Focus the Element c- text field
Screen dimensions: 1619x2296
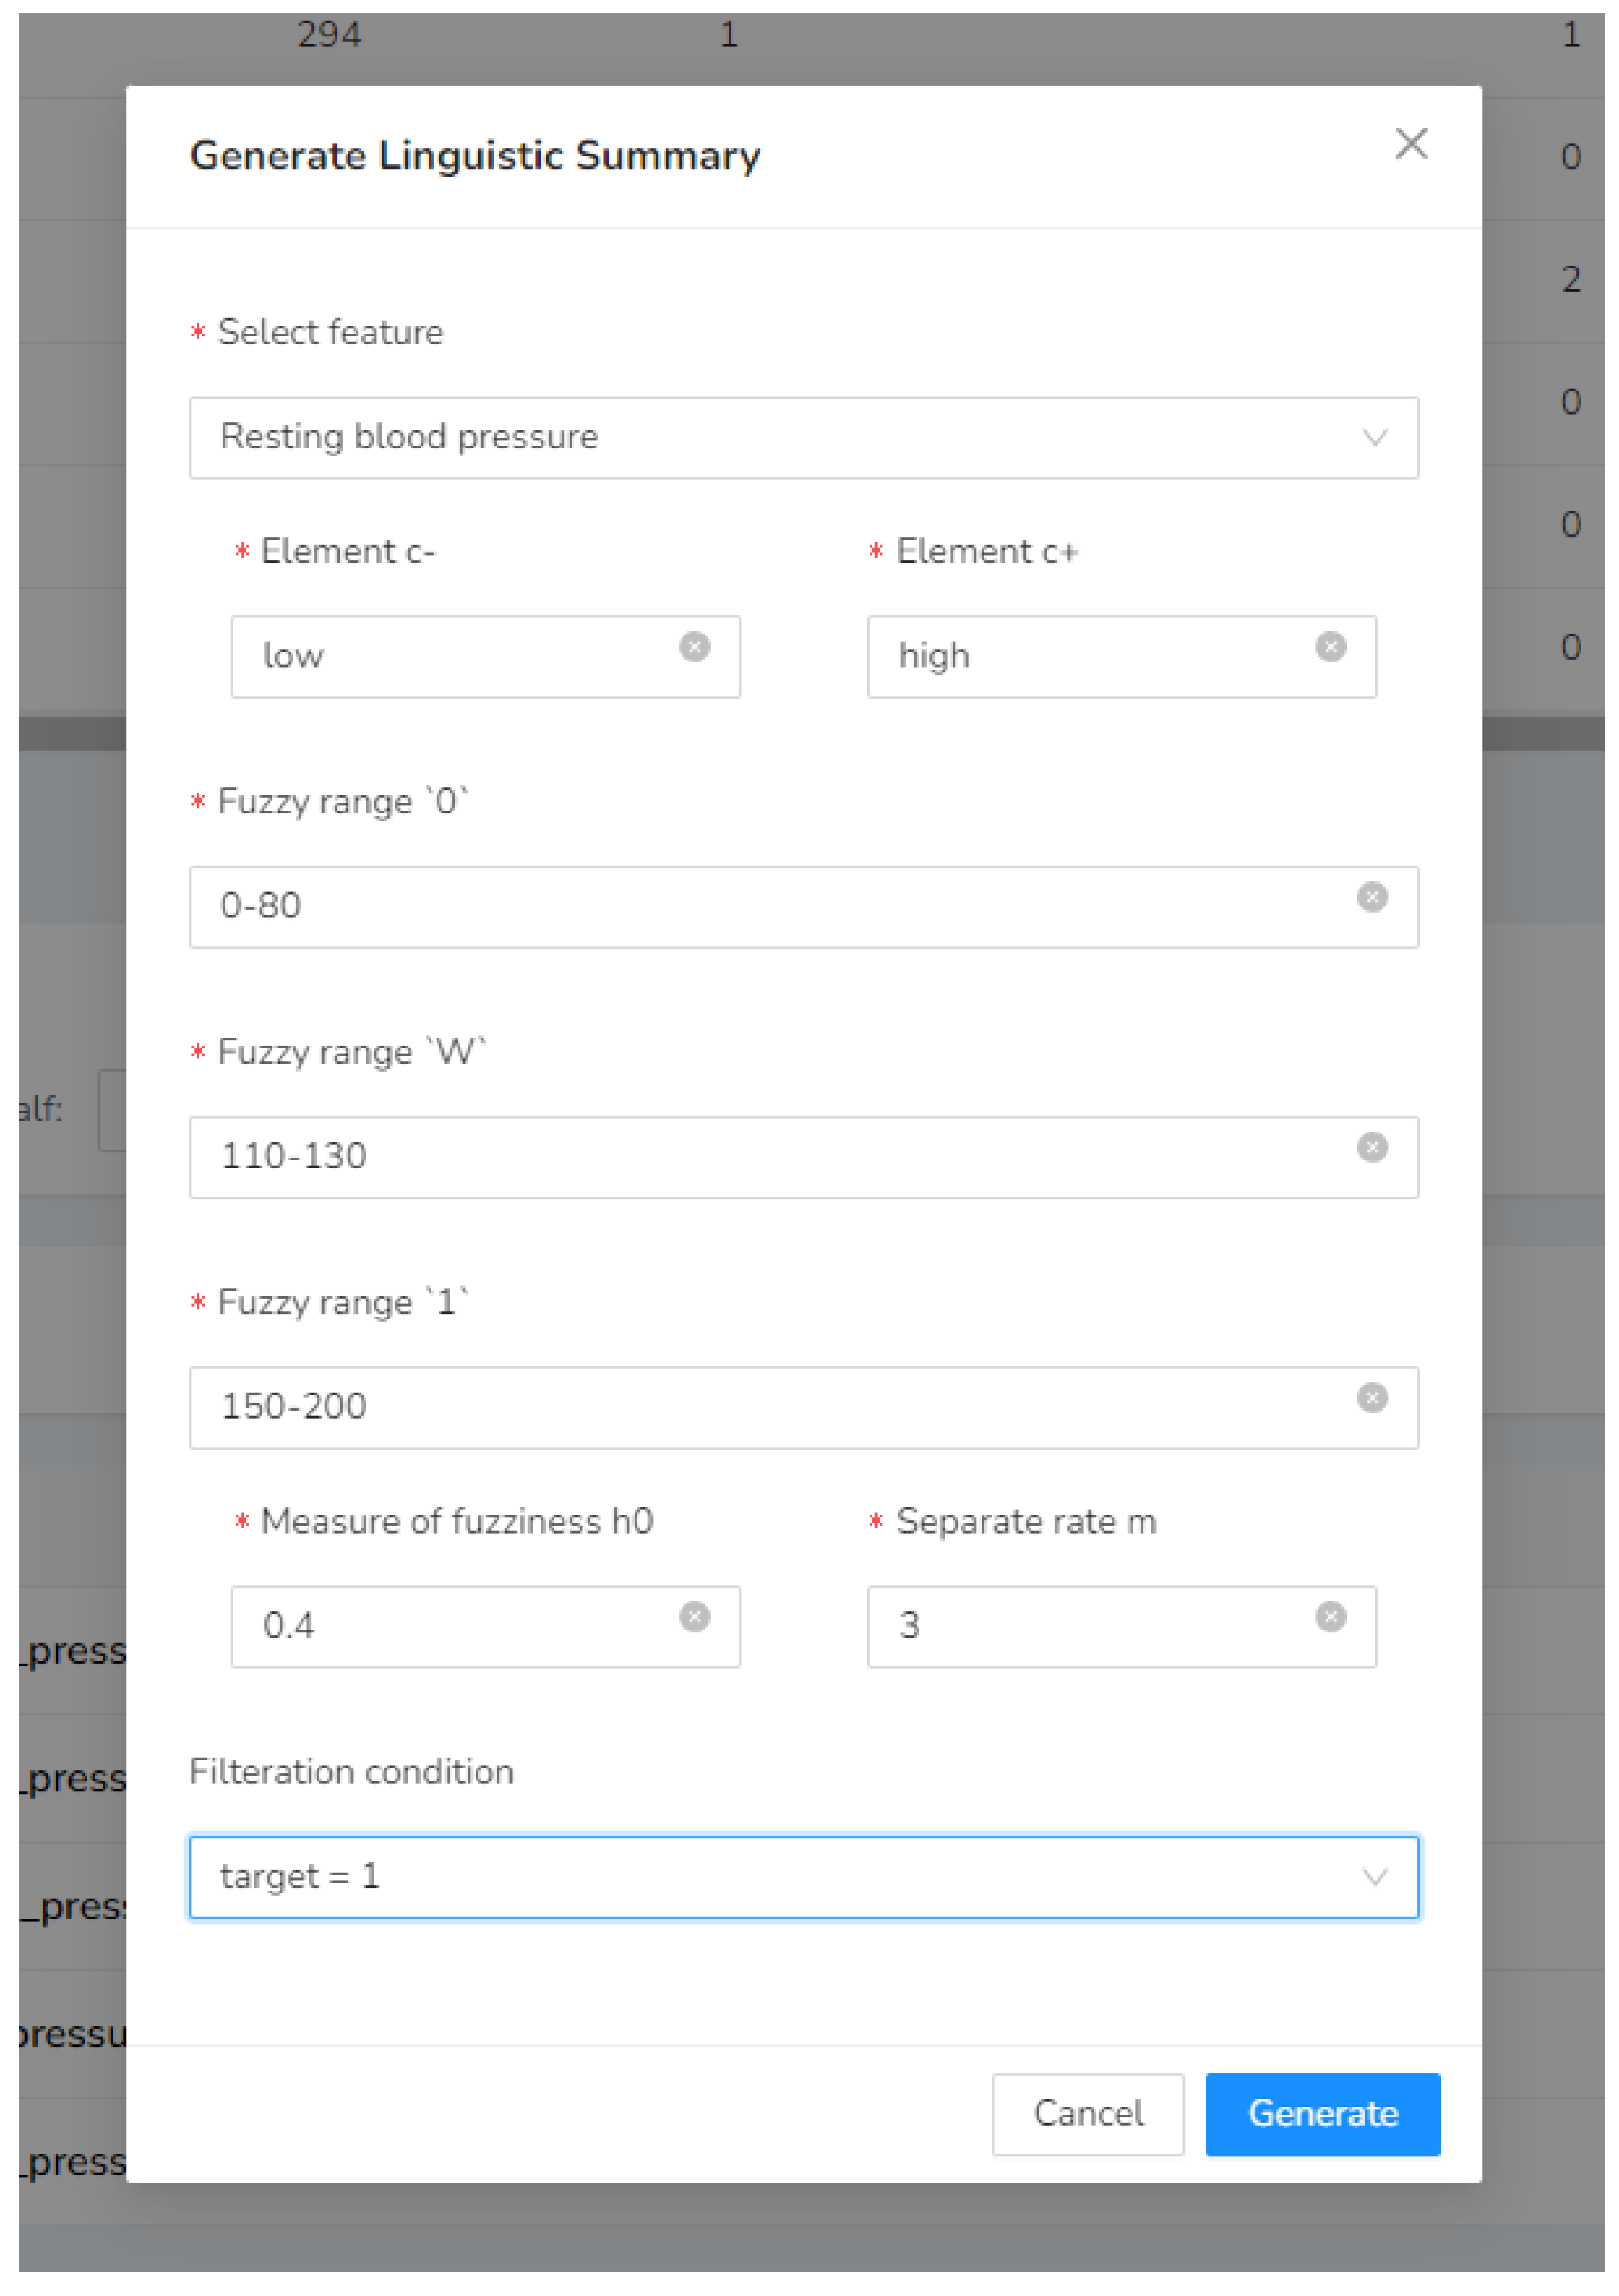click(x=450, y=656)
